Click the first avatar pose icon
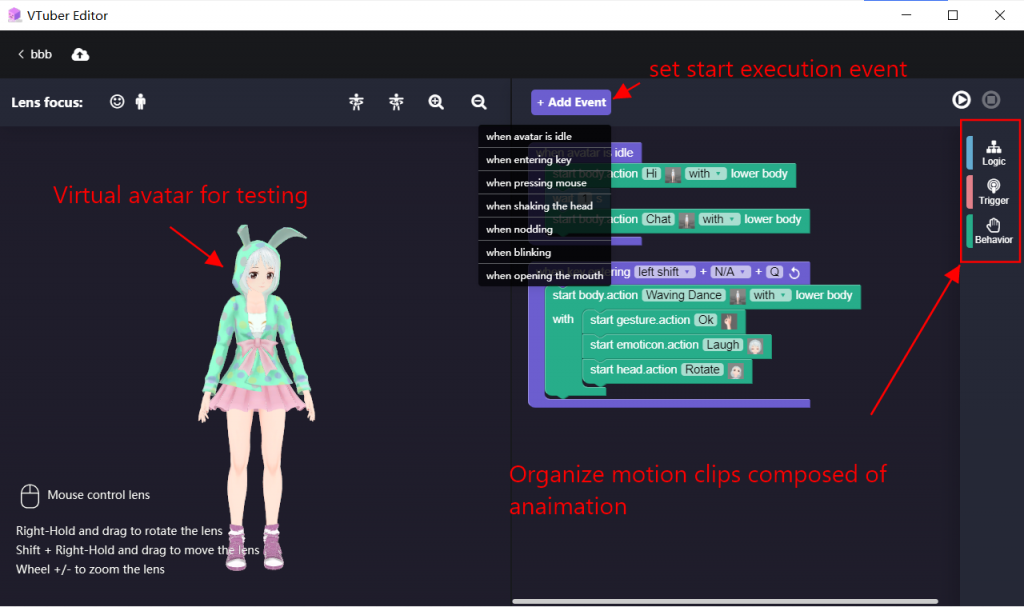The height and width of the screenshot is (607, 1024). 356,101
